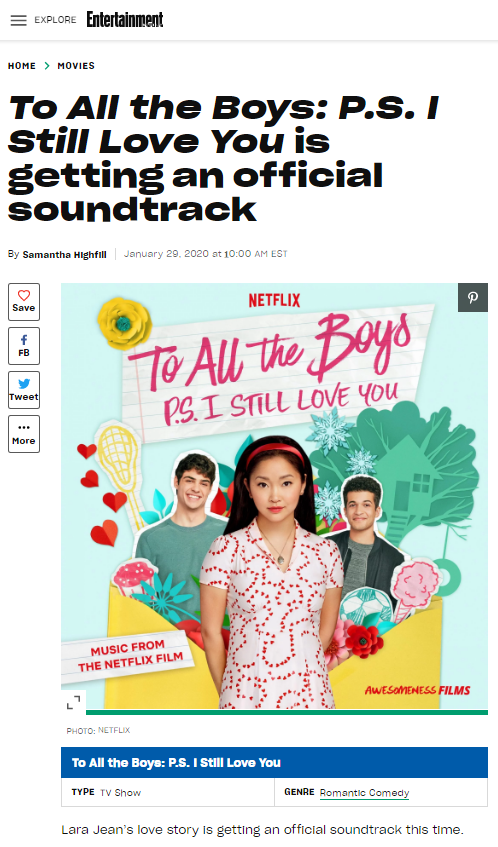Tweet this article
The image size is (498, 847).
tap(24, 389)
